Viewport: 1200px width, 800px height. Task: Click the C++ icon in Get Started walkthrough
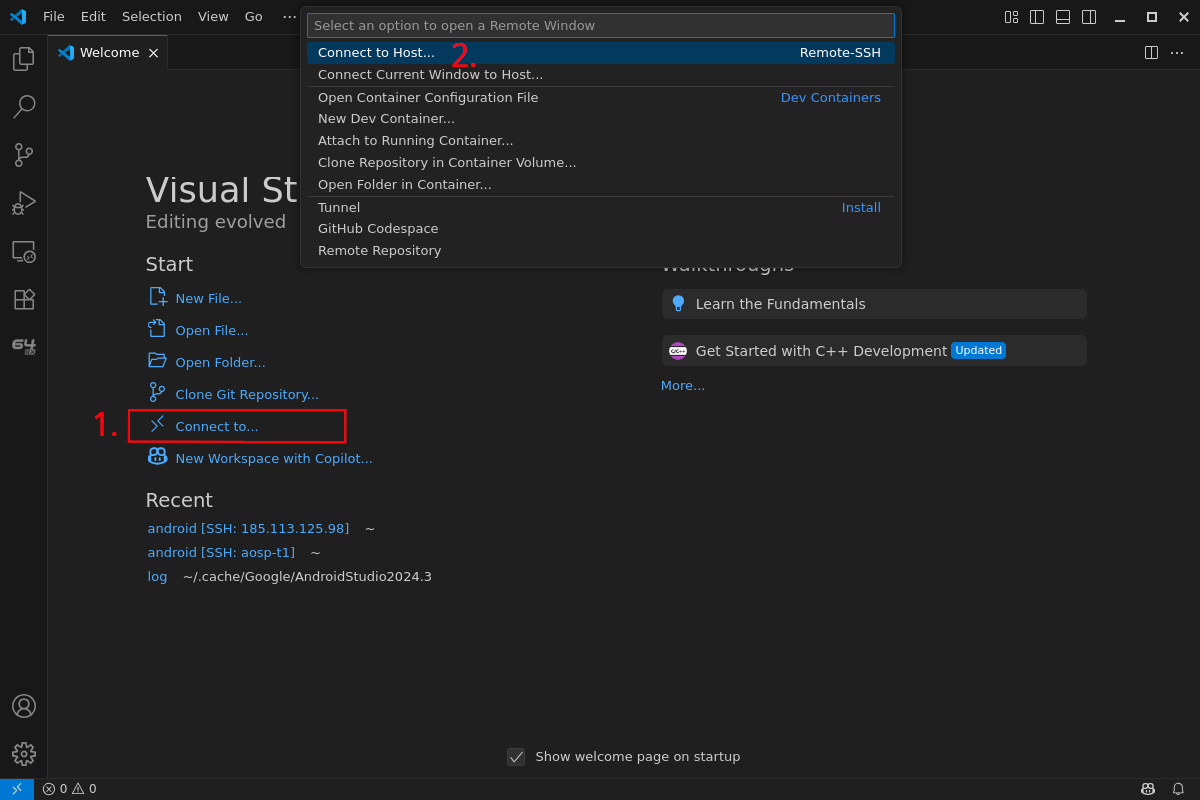(x=678, y=351)
